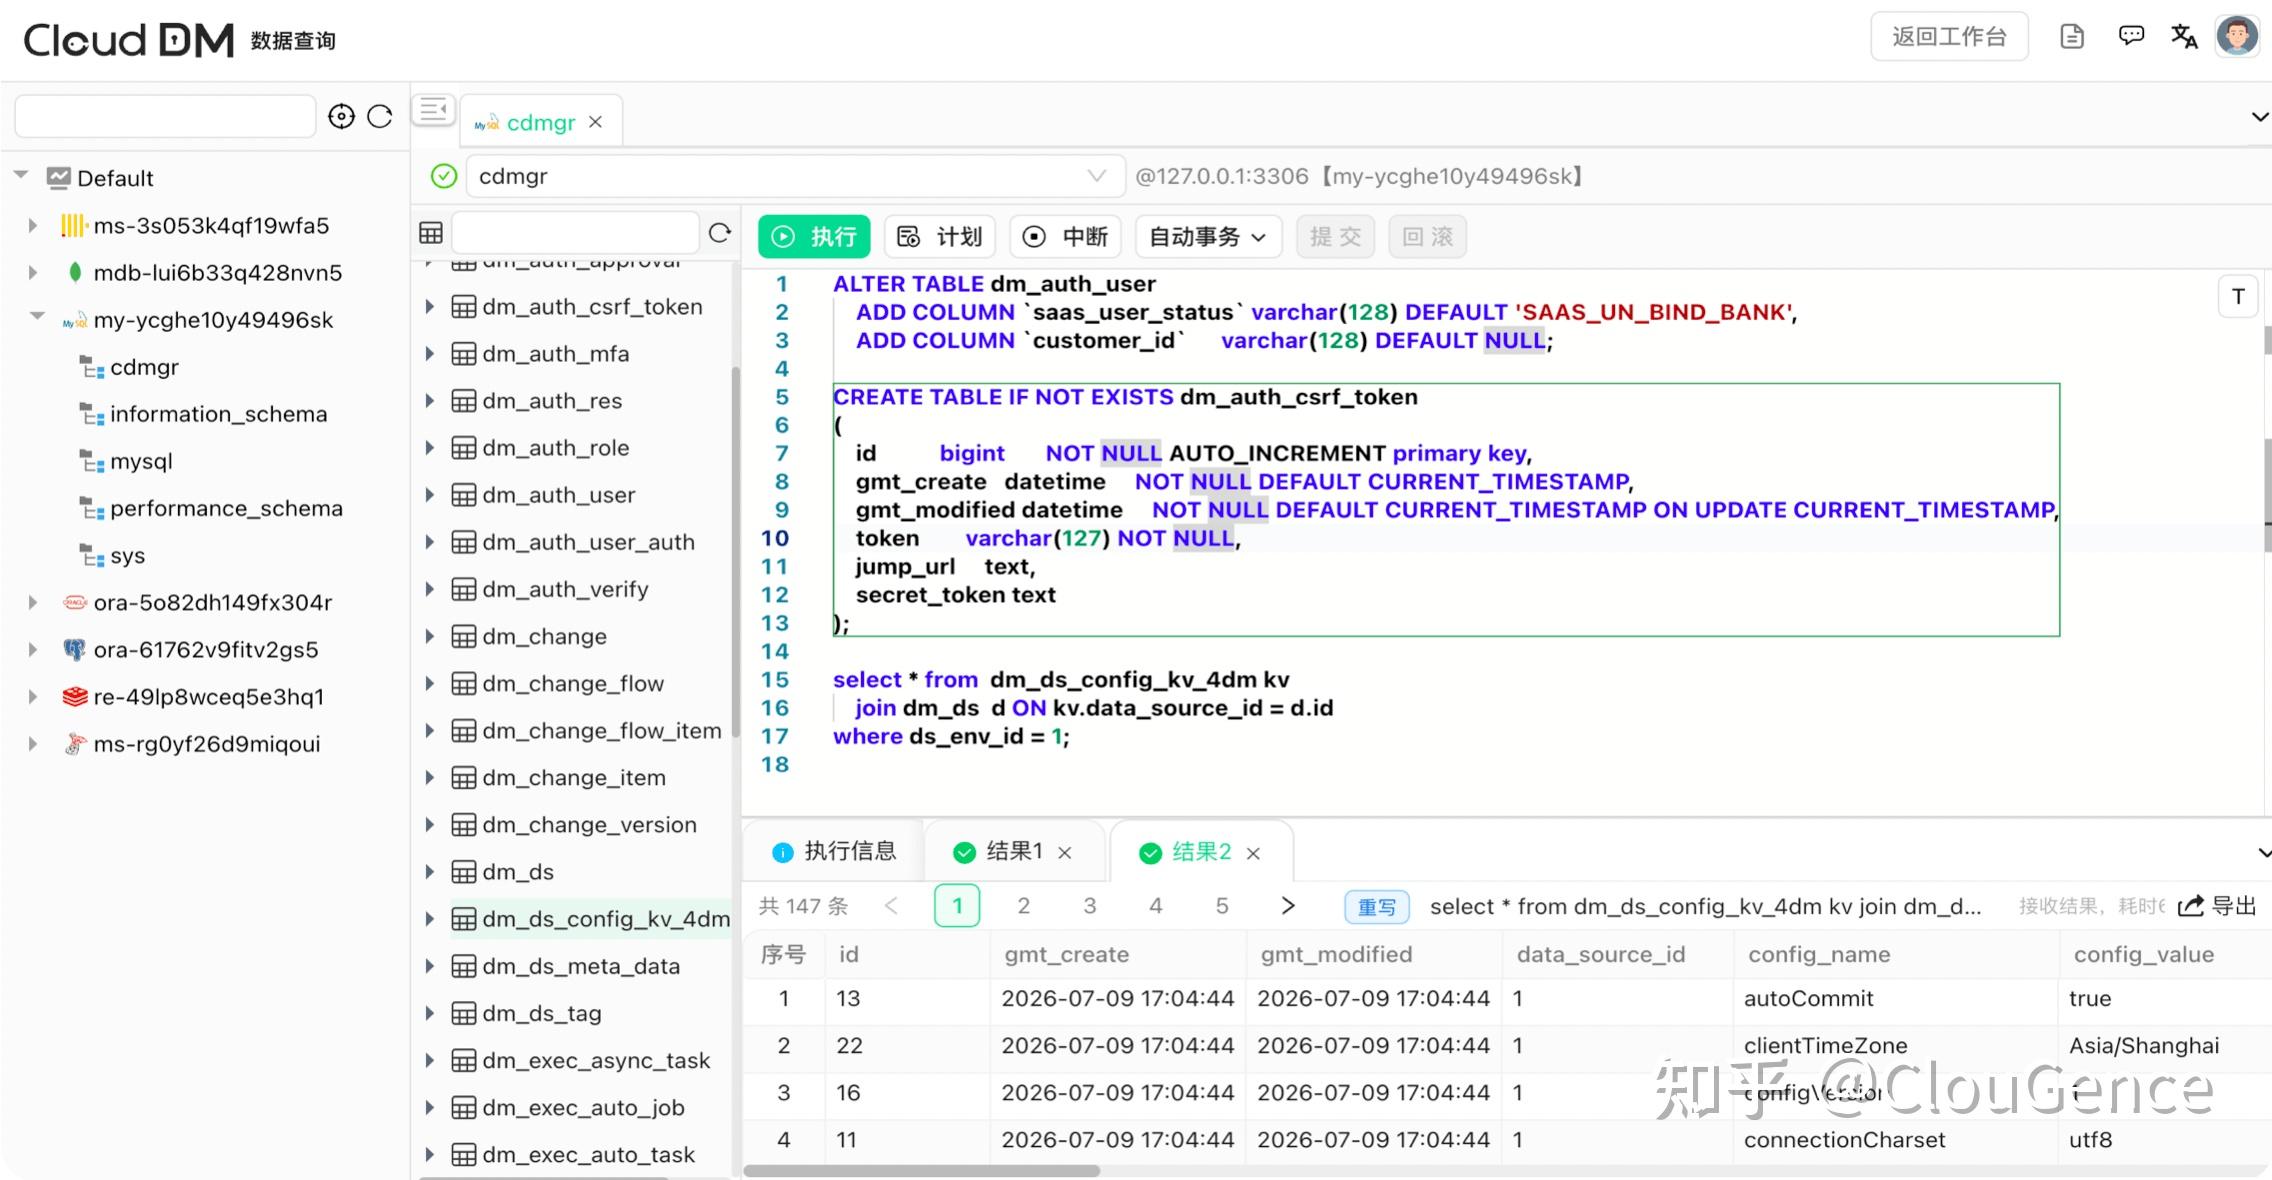Click the 计划 explain plan button
Image resolution: width=2272 pixels, height=1180 pixels.
[940, 237]
